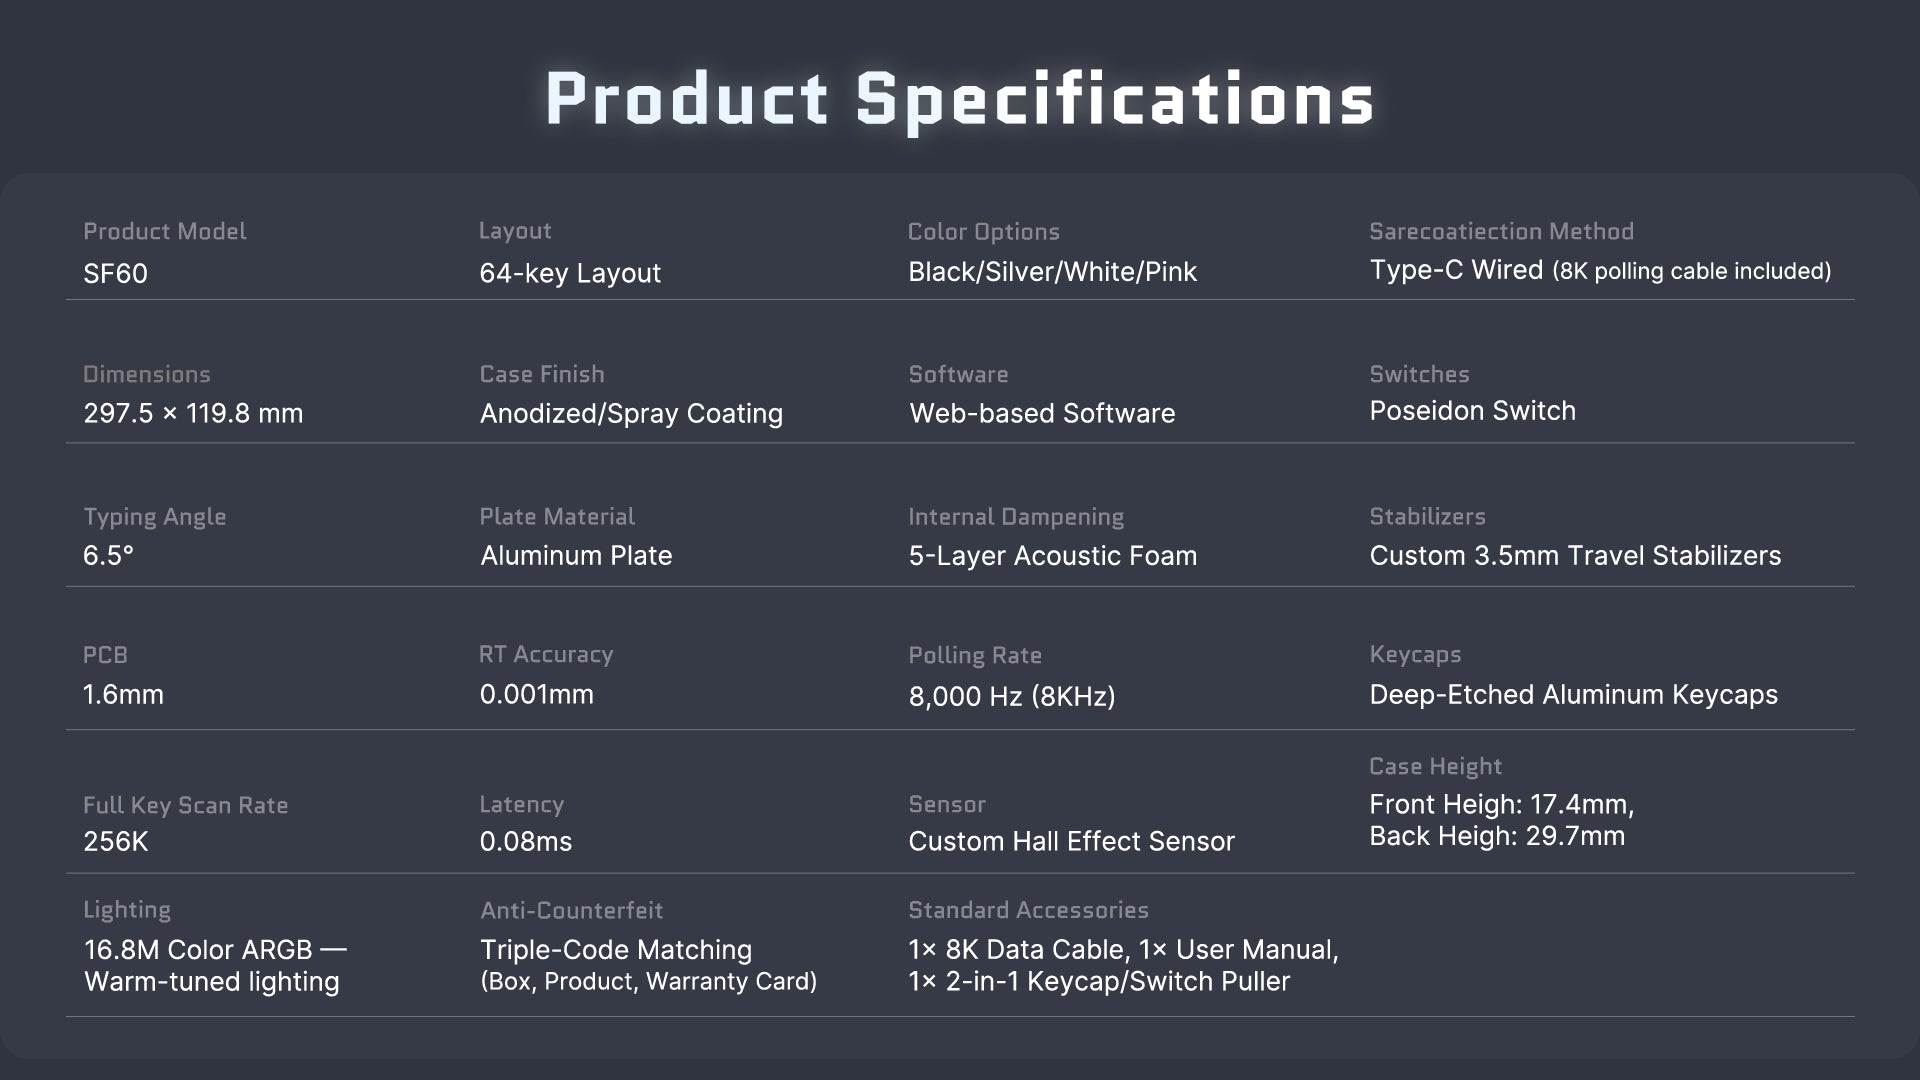1920x1080 pixels.
Task: Click the 256K full key scan rate
Action: 115,842
